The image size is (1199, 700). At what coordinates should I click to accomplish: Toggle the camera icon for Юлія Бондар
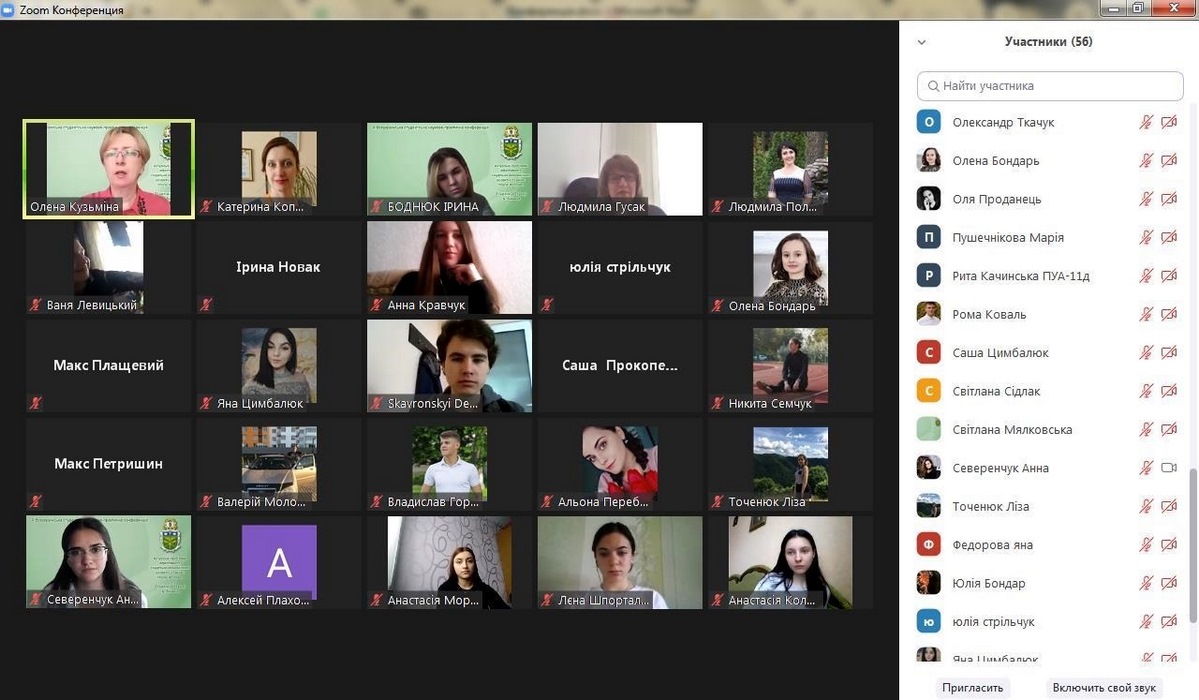click(1168, 583)
